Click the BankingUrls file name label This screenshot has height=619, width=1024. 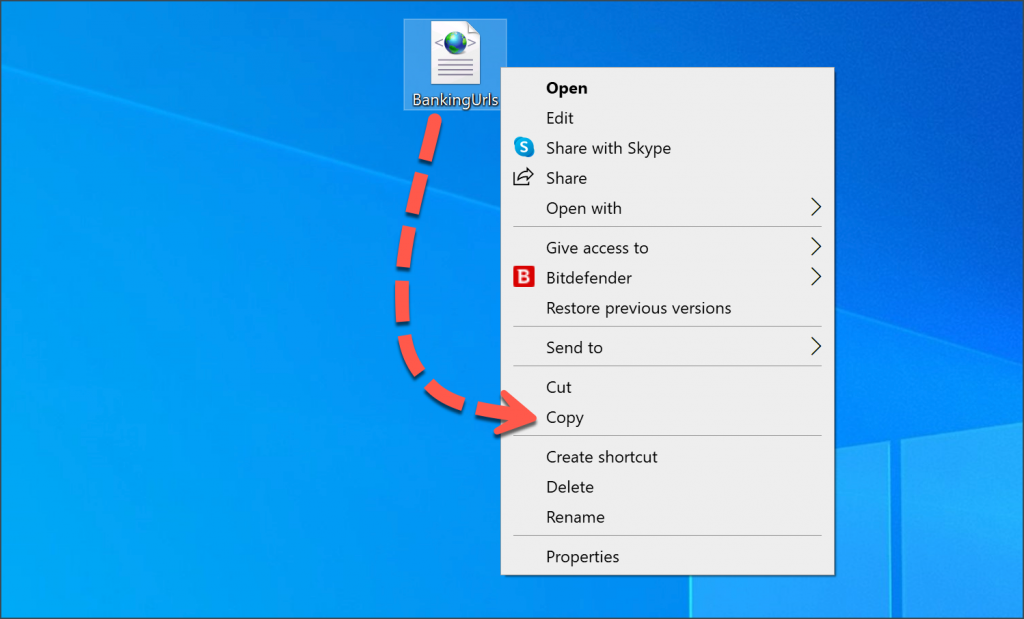coord(455,100)
